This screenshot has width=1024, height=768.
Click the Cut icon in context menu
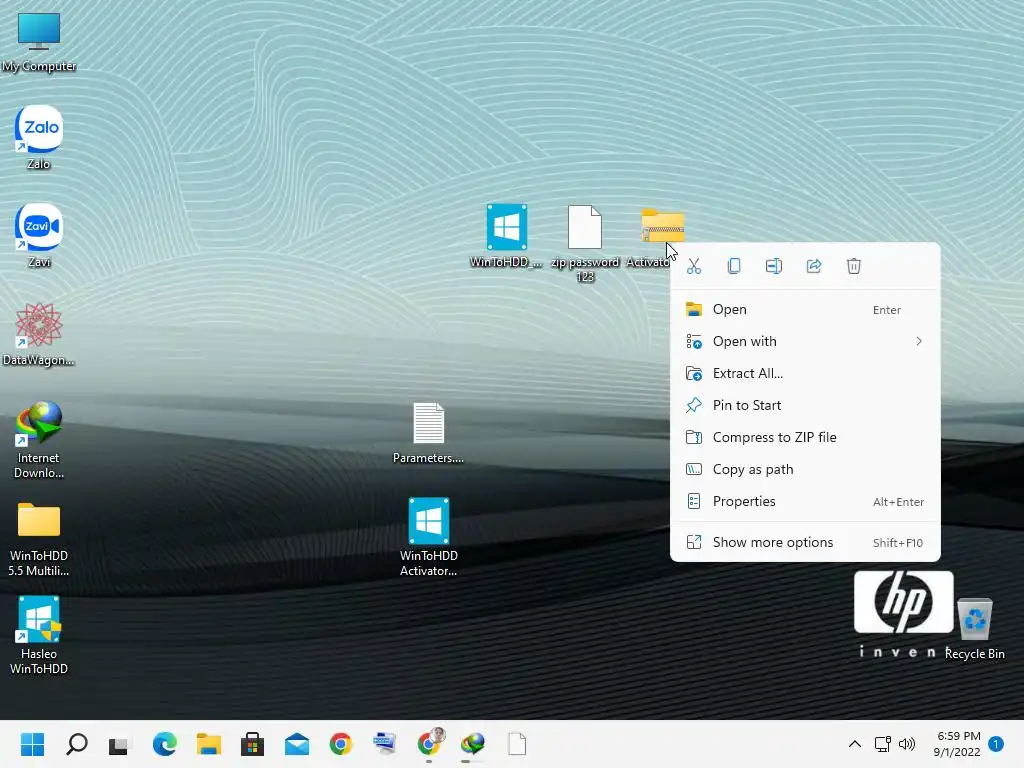(x=694, y=266)
